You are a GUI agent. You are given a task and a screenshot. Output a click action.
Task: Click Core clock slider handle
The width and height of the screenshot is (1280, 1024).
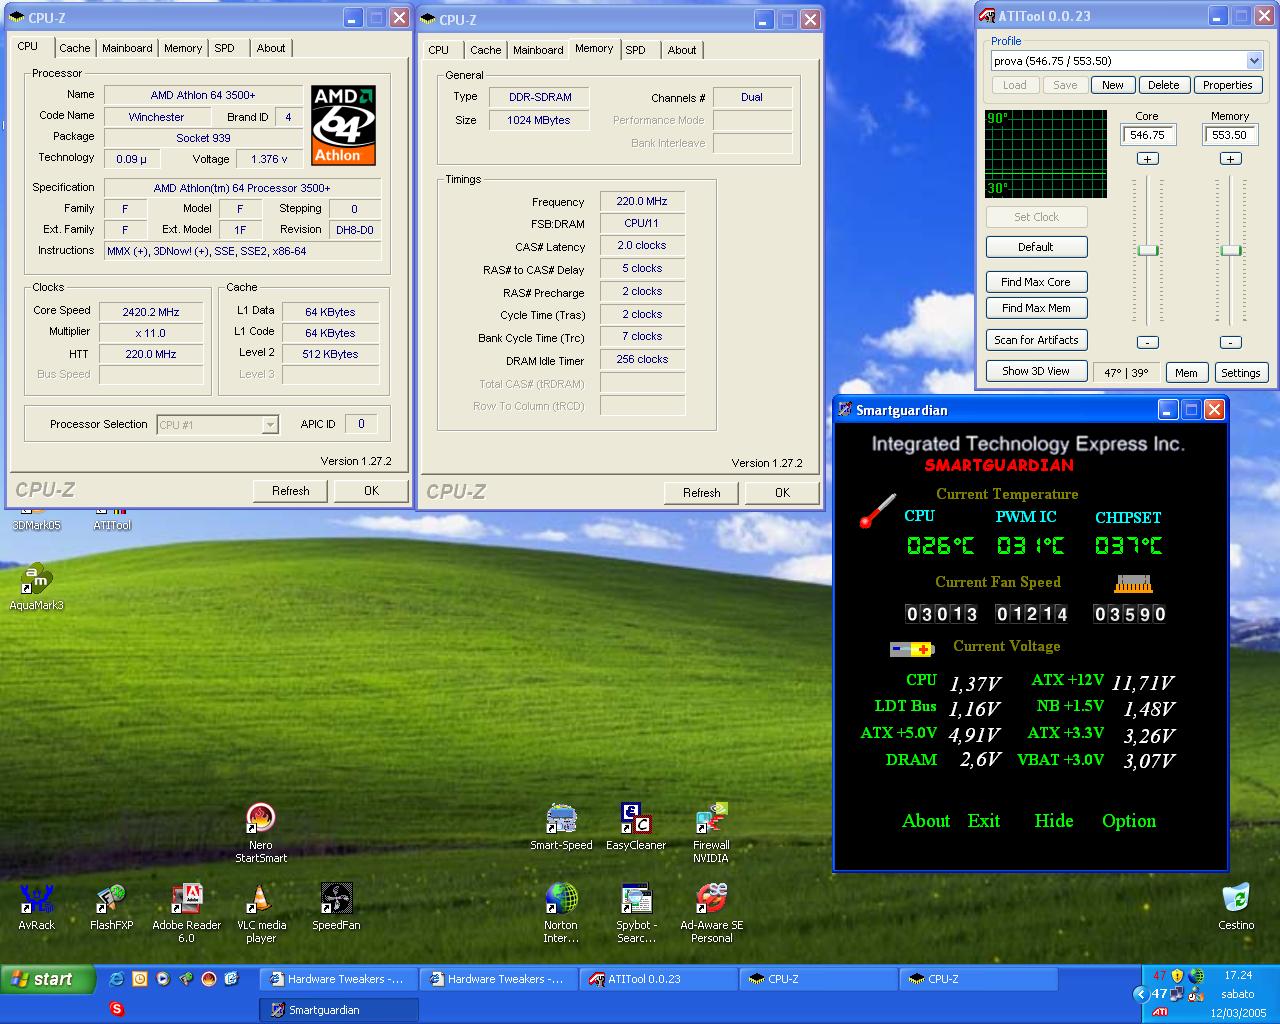tap(1148, 250)
